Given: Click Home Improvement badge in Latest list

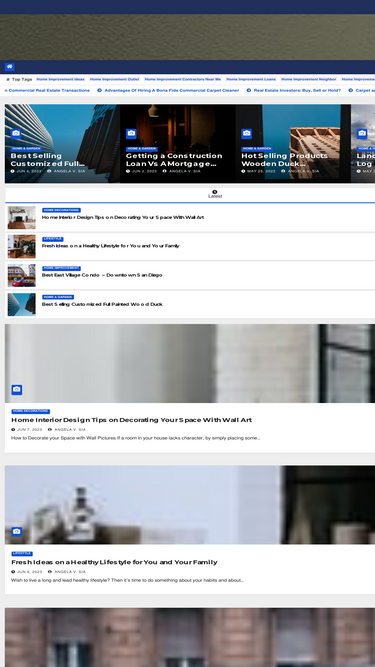Looking at the screenshot, I should (x=61, y=268).
